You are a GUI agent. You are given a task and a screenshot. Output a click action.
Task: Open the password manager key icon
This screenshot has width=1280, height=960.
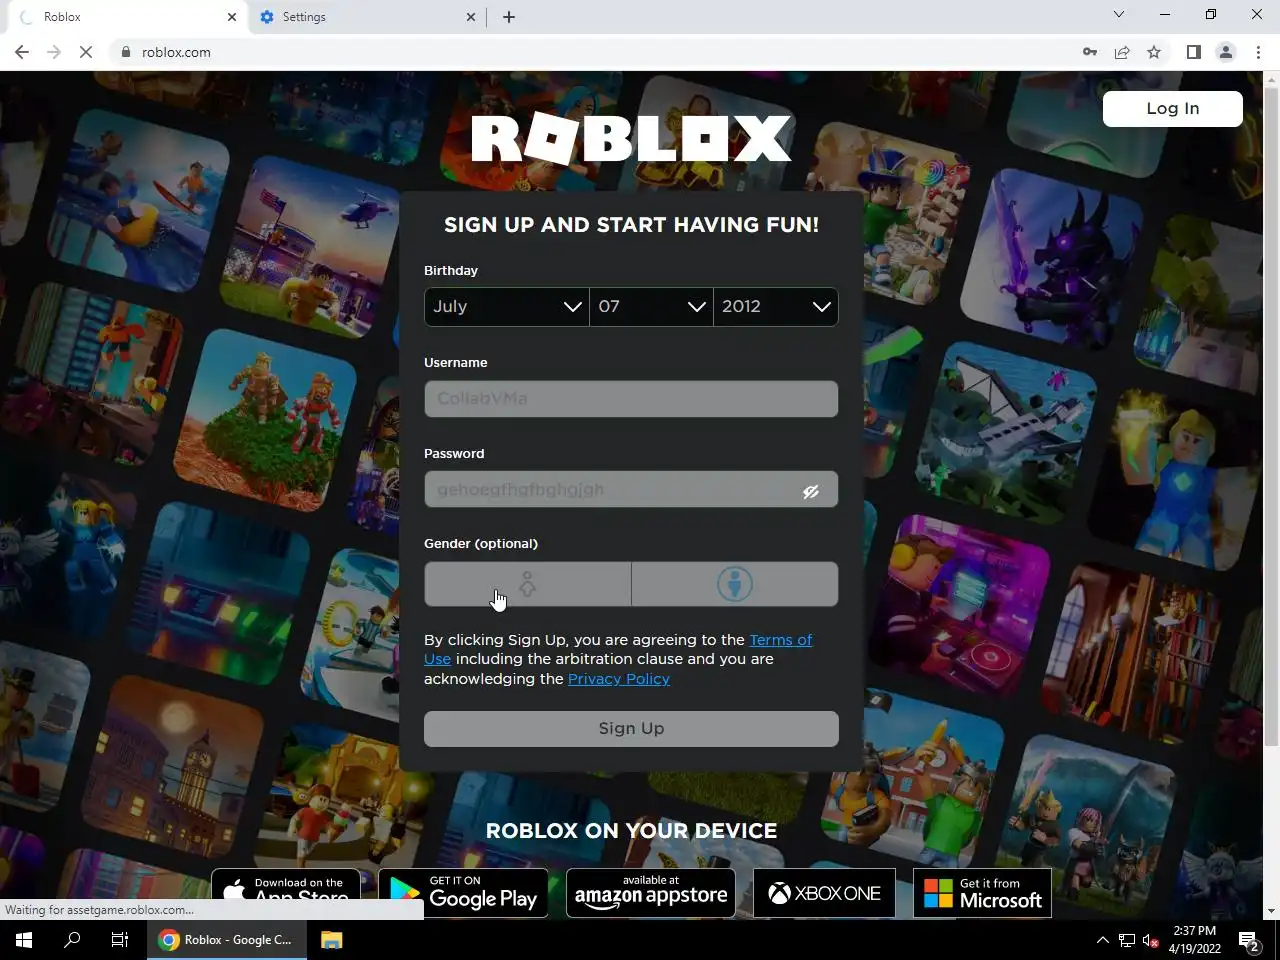1090,52
